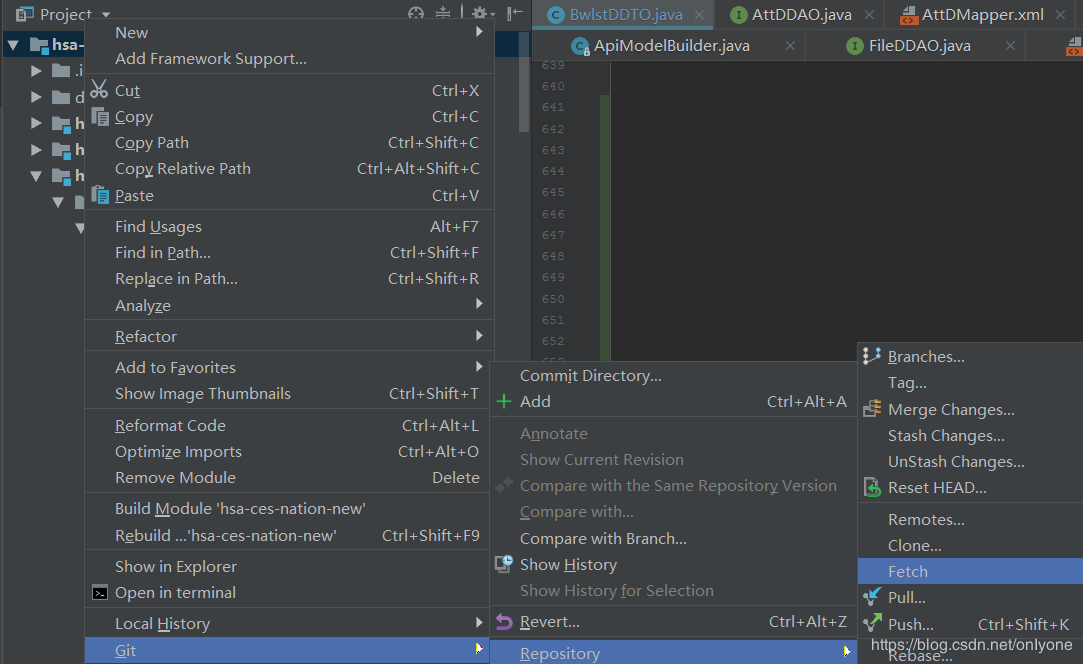The height and width of the screenshot is (664, 1083).
Task: Click the Merge Changes icon
Action: pos(871,409)
